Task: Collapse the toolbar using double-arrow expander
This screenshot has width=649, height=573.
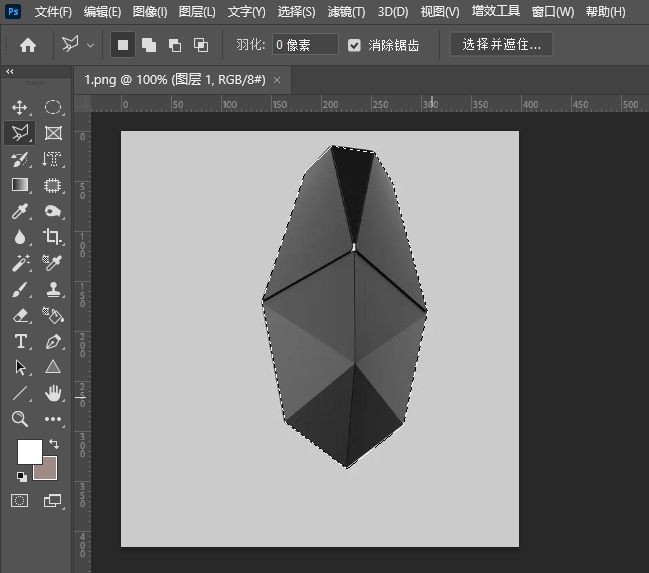Action: tap(10, 72)
